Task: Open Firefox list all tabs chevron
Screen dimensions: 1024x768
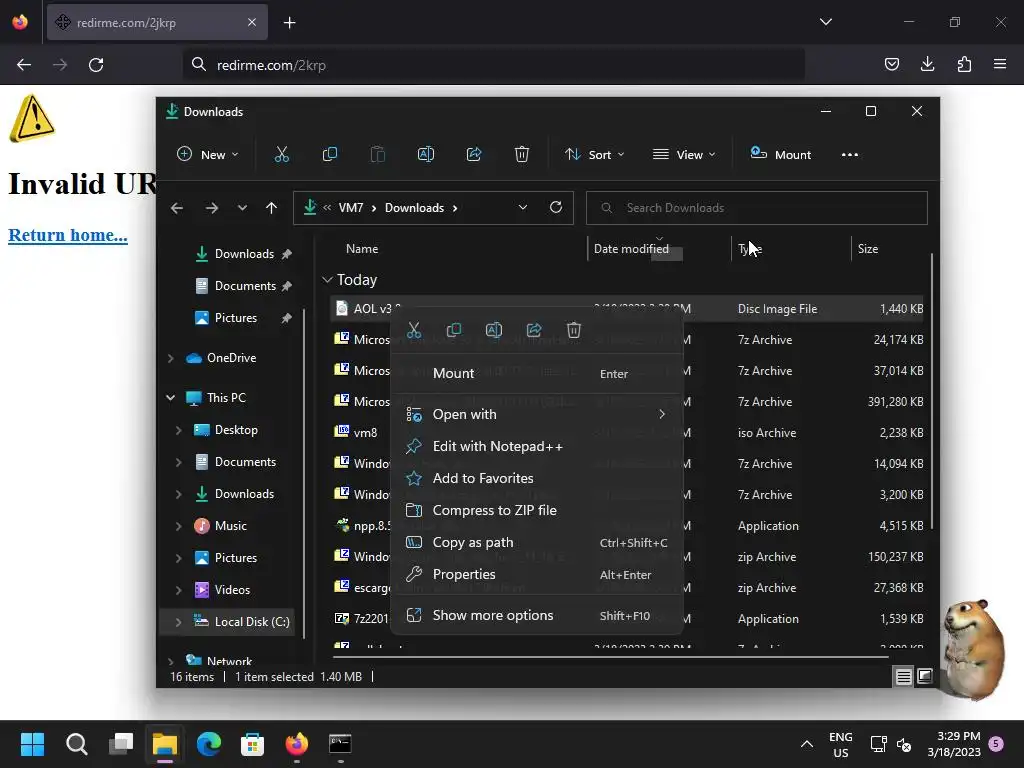Action: coord(826,22)
